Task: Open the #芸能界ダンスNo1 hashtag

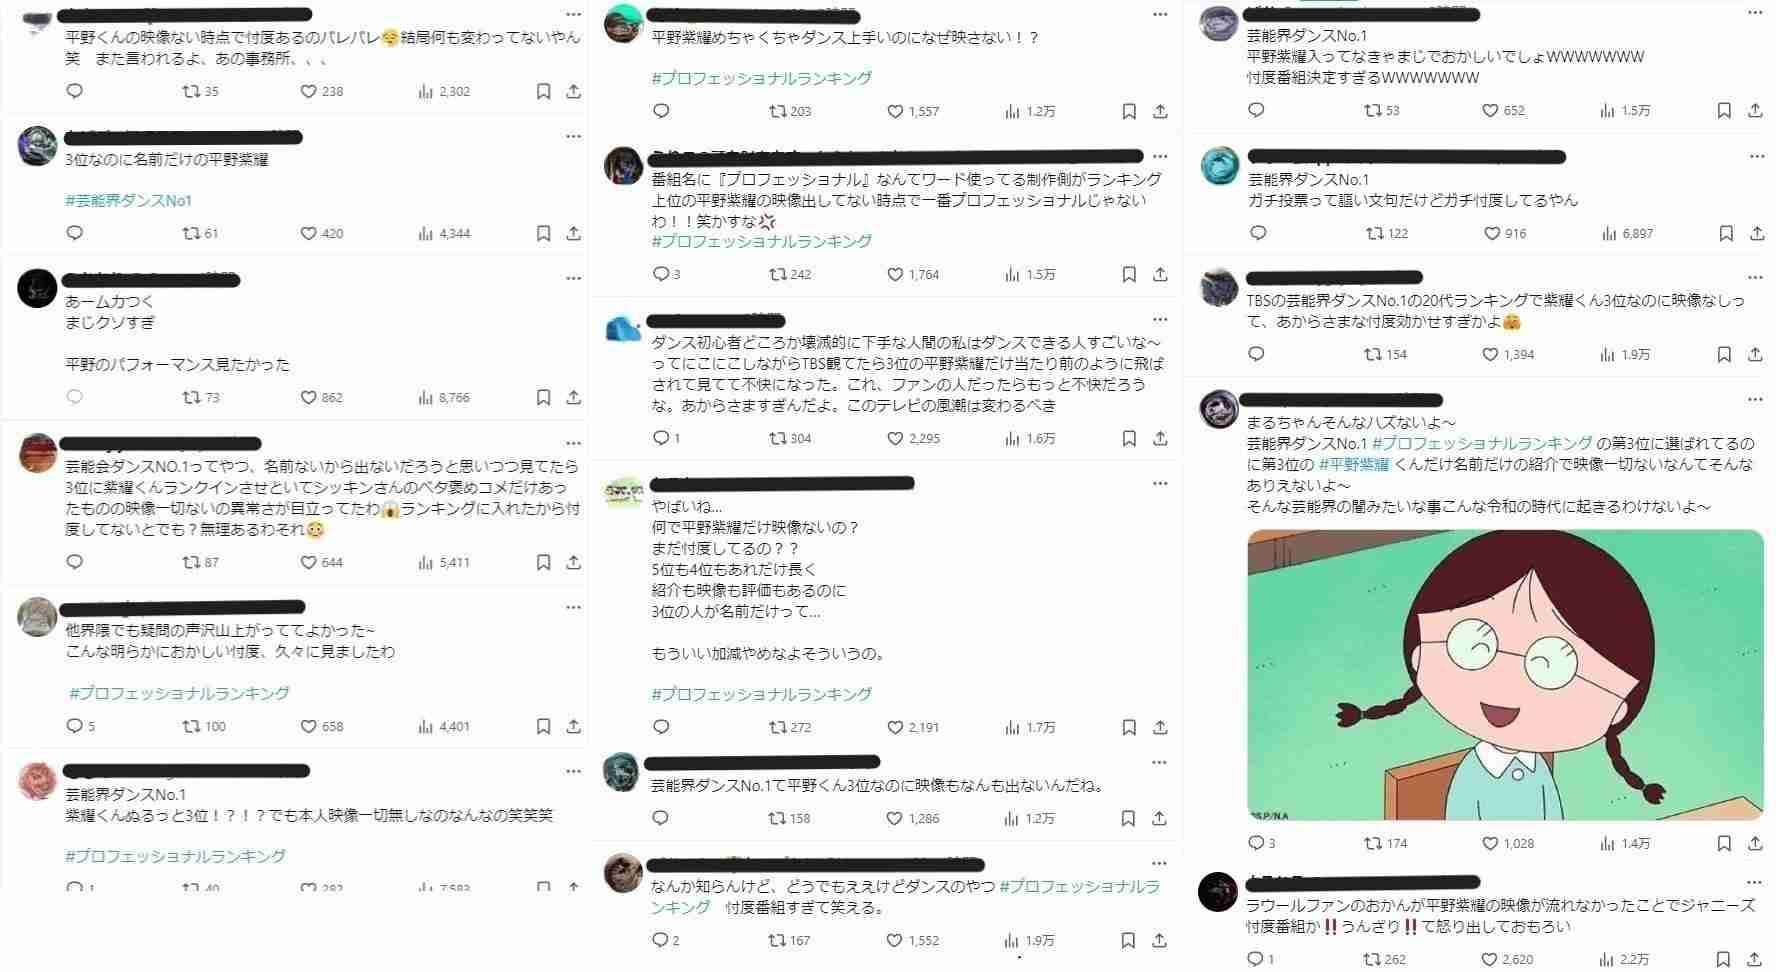Action: pyautogui.click(x=129, y=200)
